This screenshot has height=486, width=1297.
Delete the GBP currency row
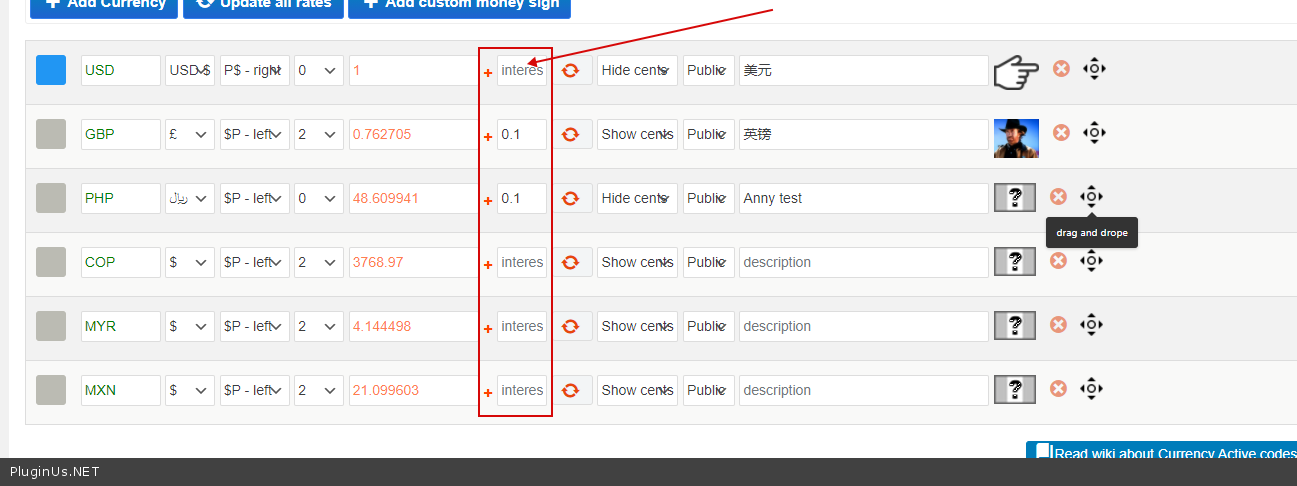pos(1061,132)
